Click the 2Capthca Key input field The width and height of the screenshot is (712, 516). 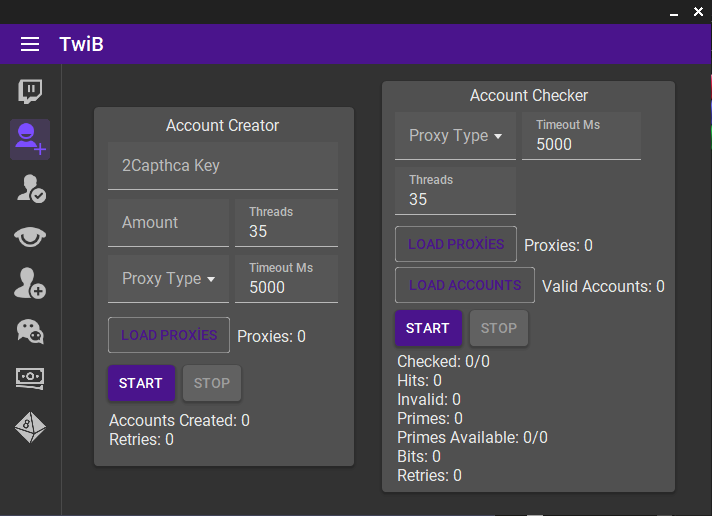click(x=223, y=166)
